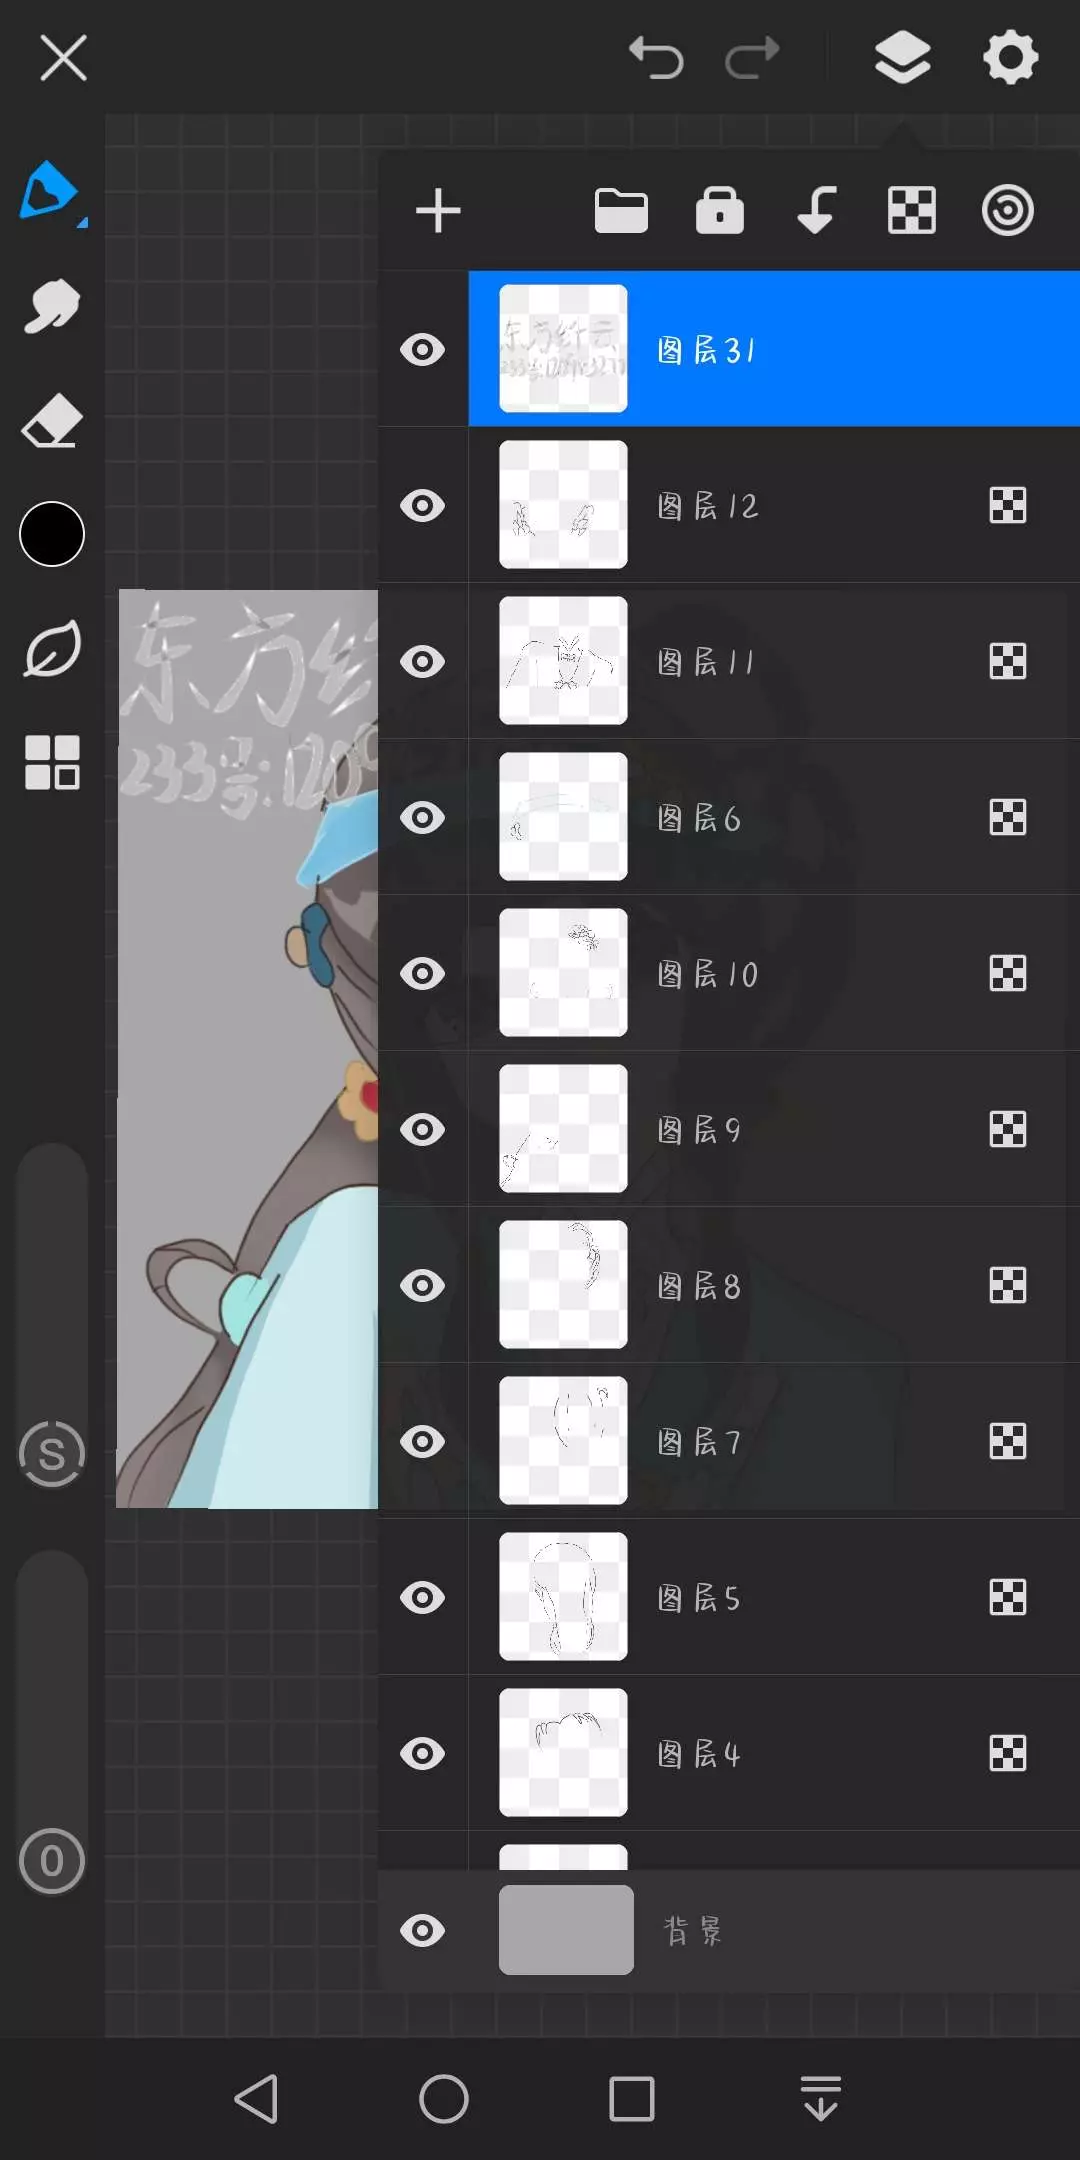
Task: Select the 图层9 layer
Action: coord(774,1129)
